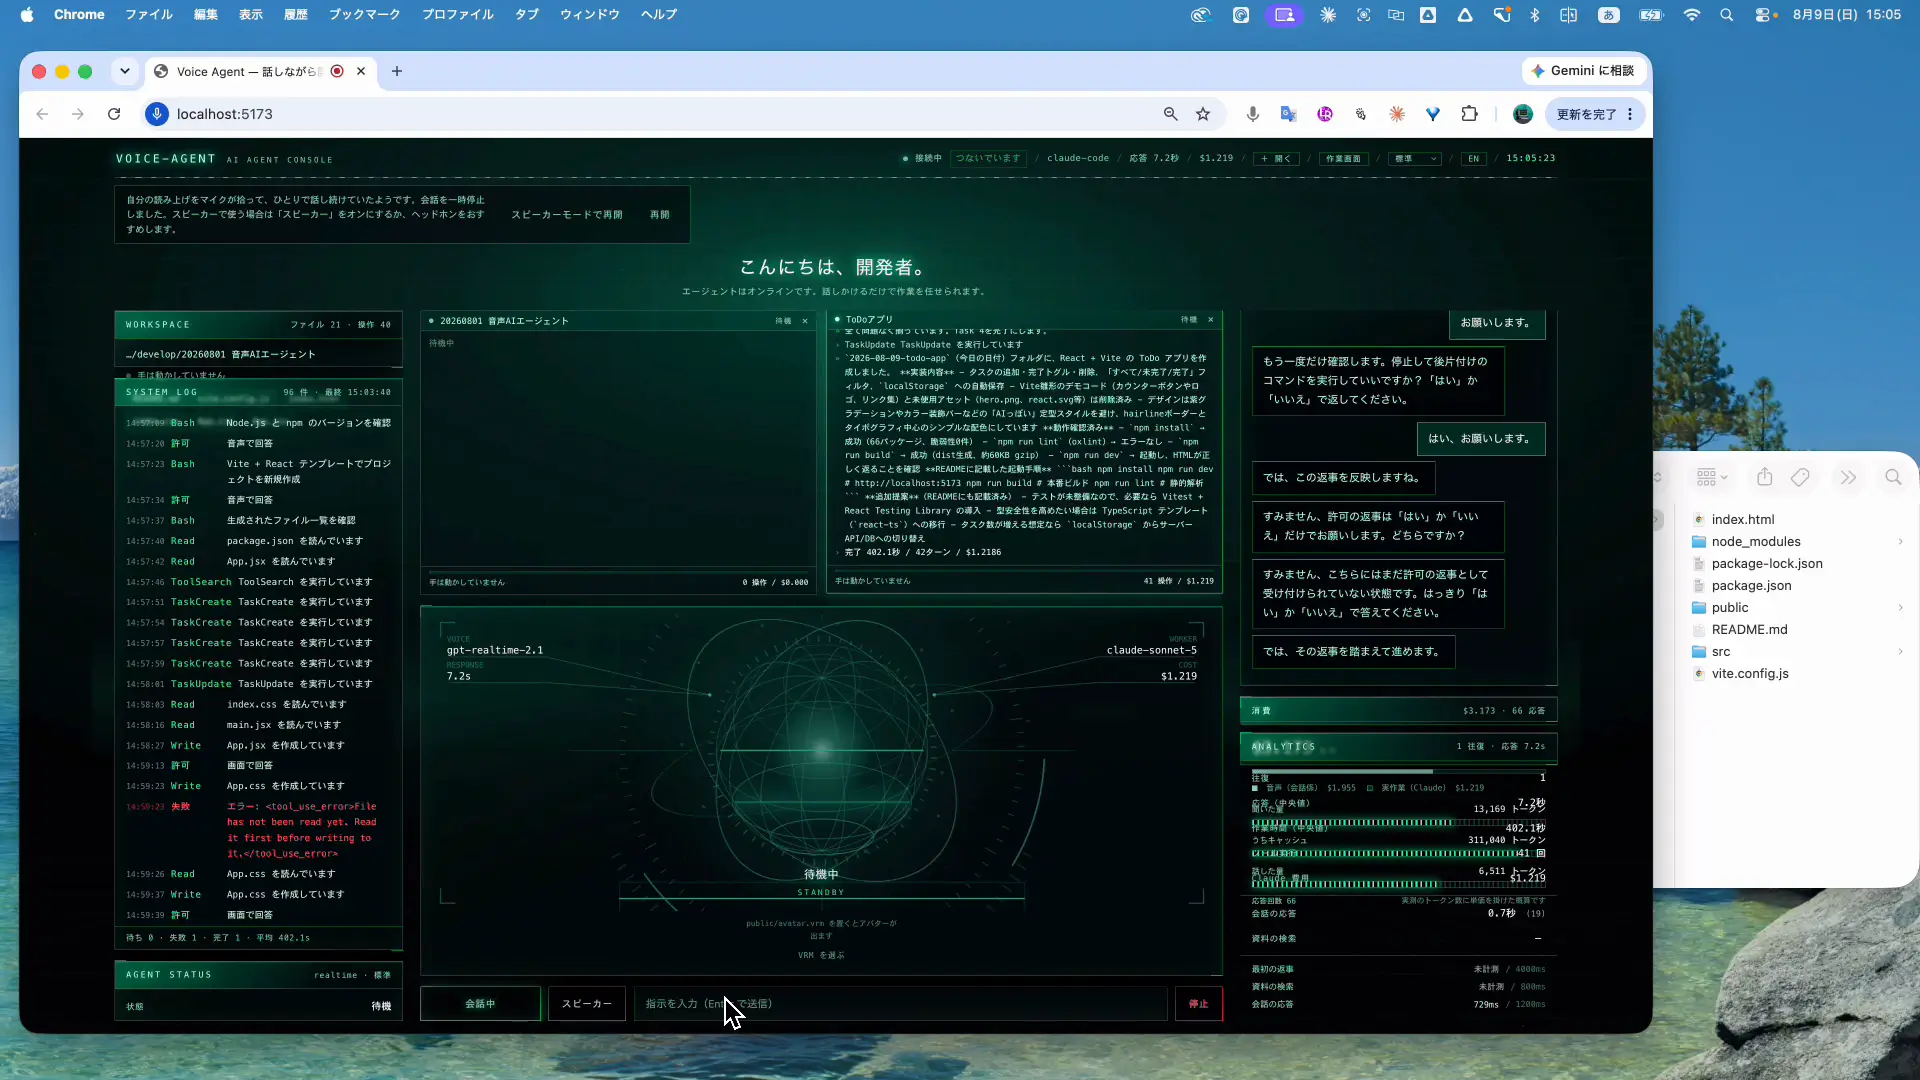Focus the 指示を入力 instruction input field
Viewport: 1920px width, 1080px height.
[x=900, y=1003]
